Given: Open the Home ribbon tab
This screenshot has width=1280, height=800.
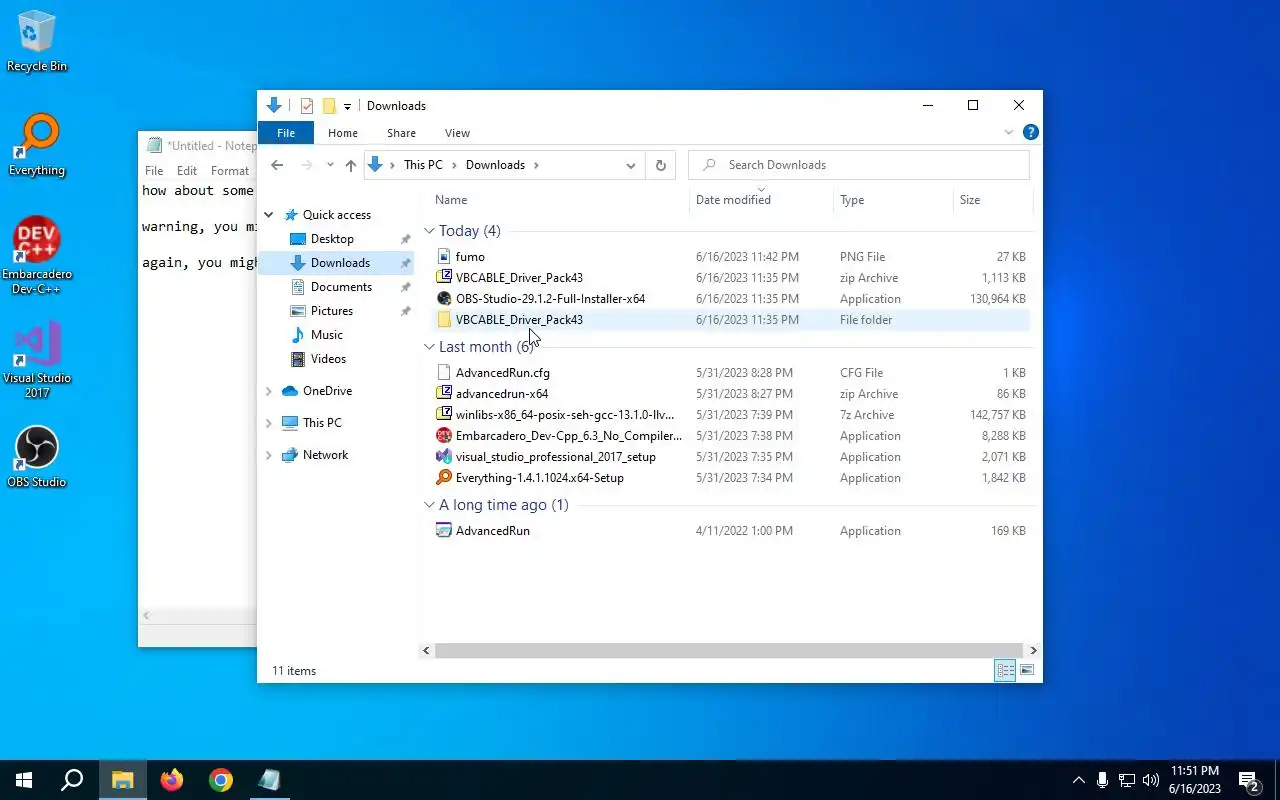Looking at the screenshot, I should pos(343,133).
